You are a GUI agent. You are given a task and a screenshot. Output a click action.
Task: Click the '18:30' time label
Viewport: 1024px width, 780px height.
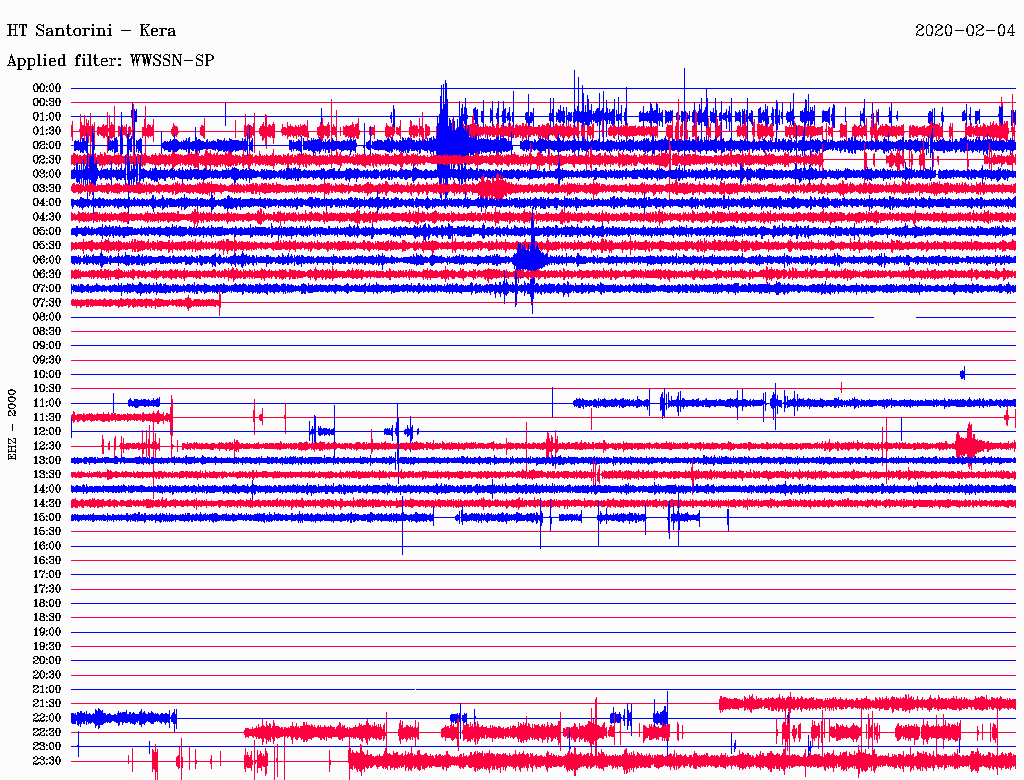coord(47,617)
